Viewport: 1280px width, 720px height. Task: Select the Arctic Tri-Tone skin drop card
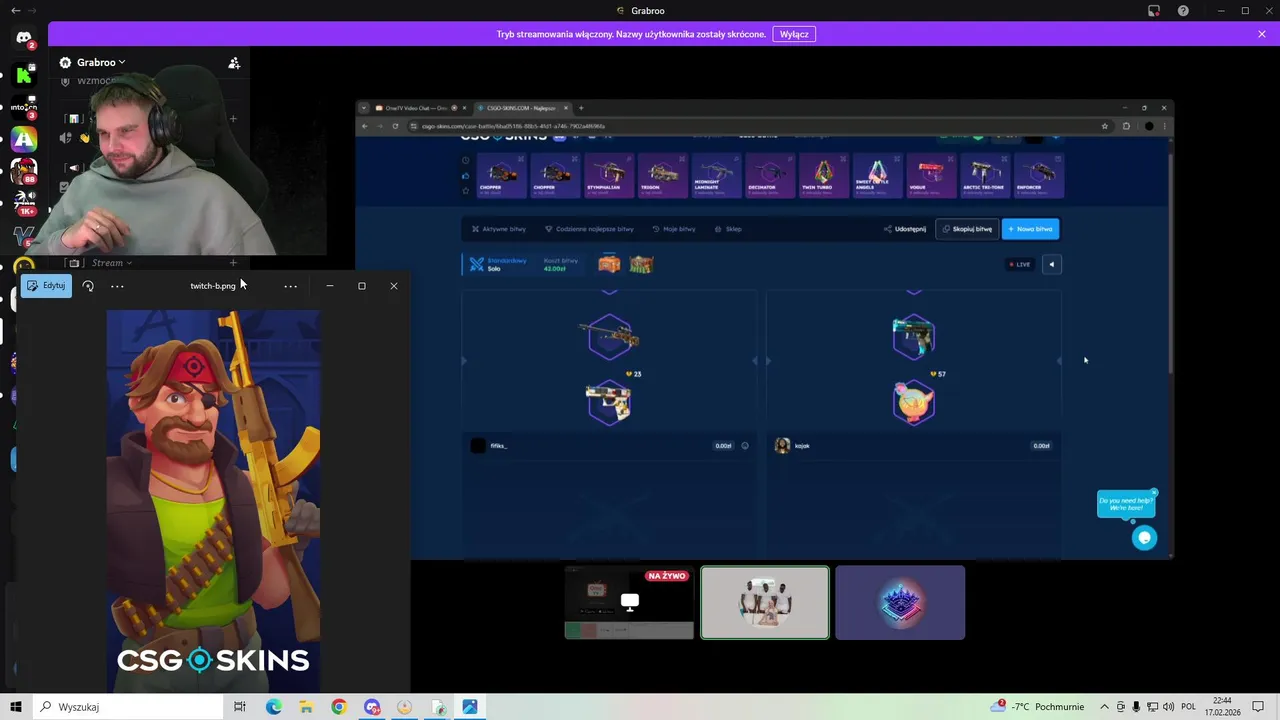(x=985, y=175)
